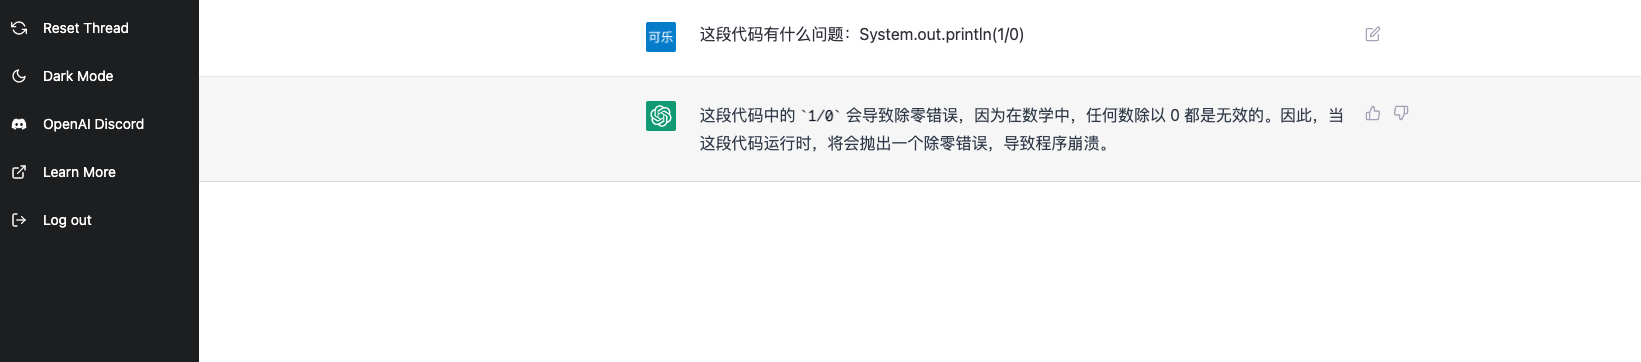The width and height of the screenshot is (1641, 362).
Task: Click the Learn More external-link icon
Action: 19,172
